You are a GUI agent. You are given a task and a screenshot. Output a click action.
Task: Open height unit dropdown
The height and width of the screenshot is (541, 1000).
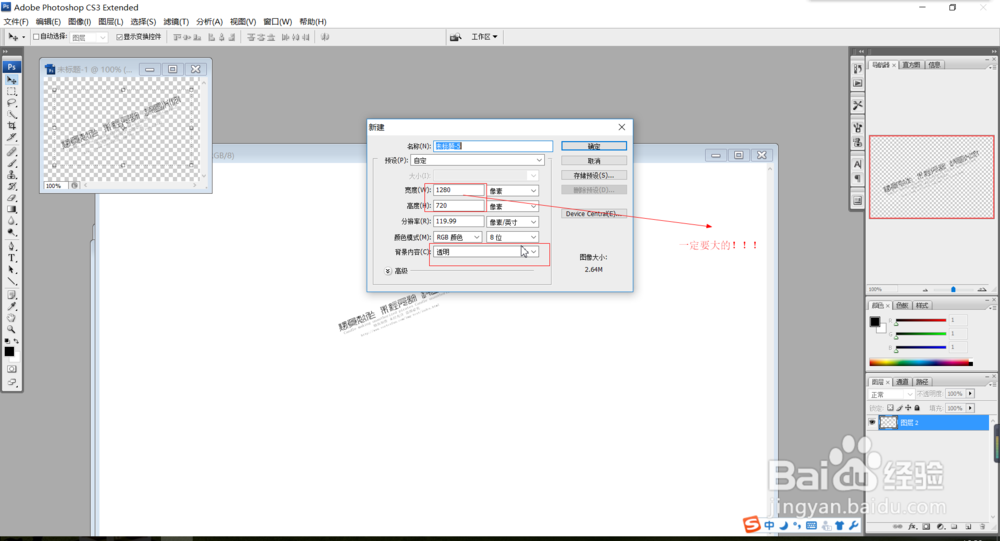[x=513, y=206]
